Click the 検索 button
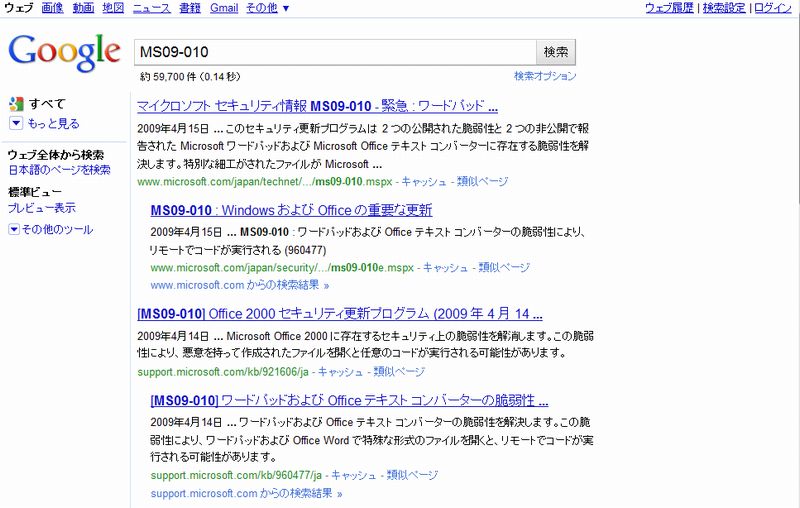Image resolution: width=800 pixels, height=508 pixels. pyautogui.click(x=556, y=52)
